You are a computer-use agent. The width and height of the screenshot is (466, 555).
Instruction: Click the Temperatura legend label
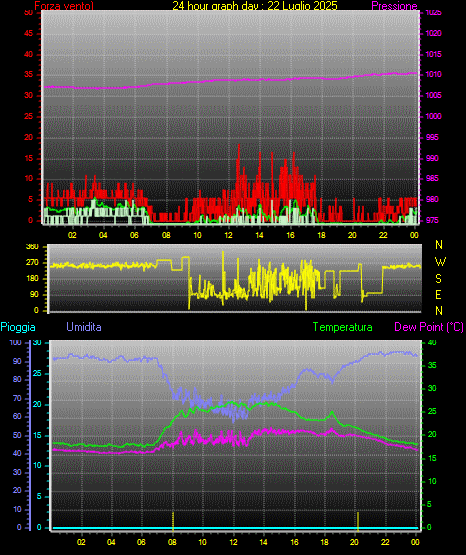click(343, 327)
